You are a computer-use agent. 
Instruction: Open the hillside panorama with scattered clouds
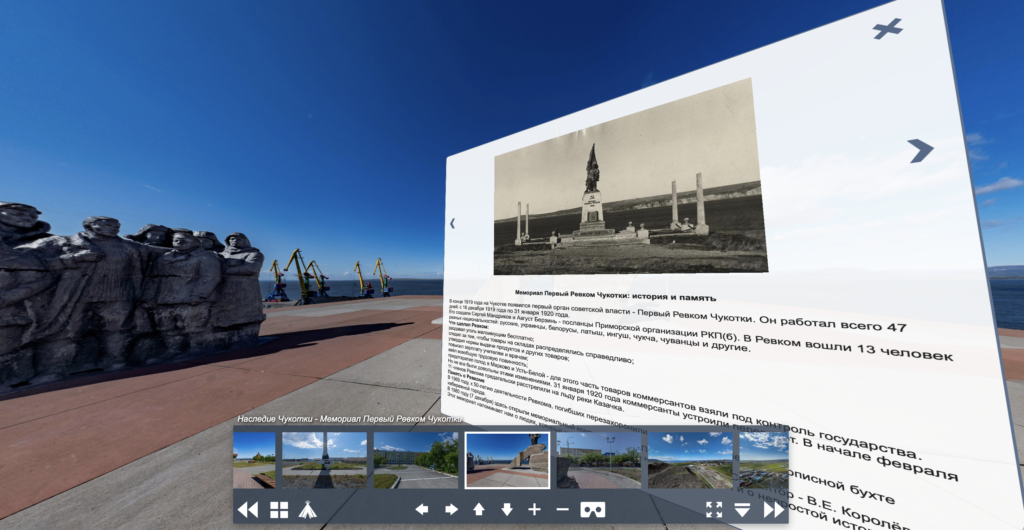(x=690, y=460)
